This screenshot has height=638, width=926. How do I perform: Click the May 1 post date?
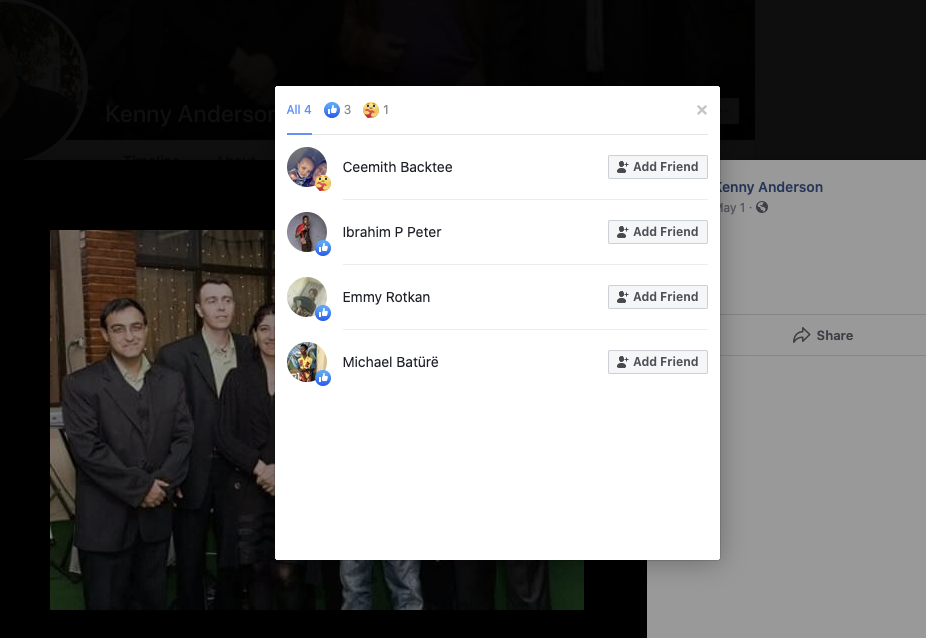[x=732, y=208]
